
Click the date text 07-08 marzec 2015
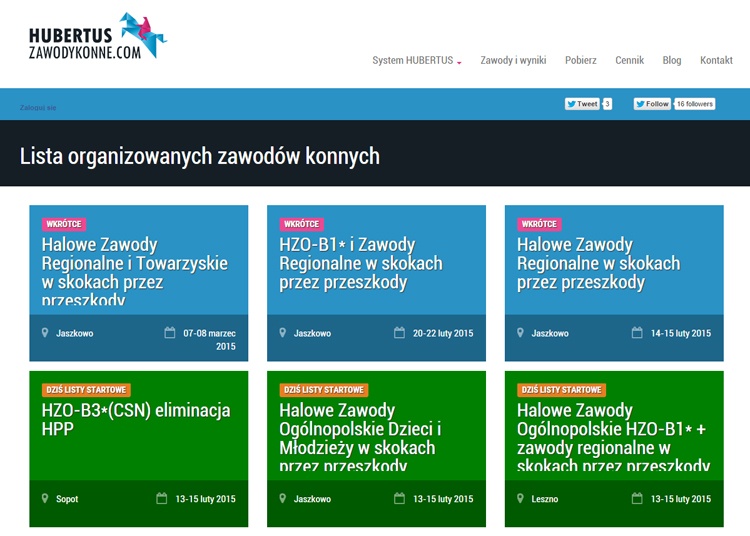[x=210, y=339]
